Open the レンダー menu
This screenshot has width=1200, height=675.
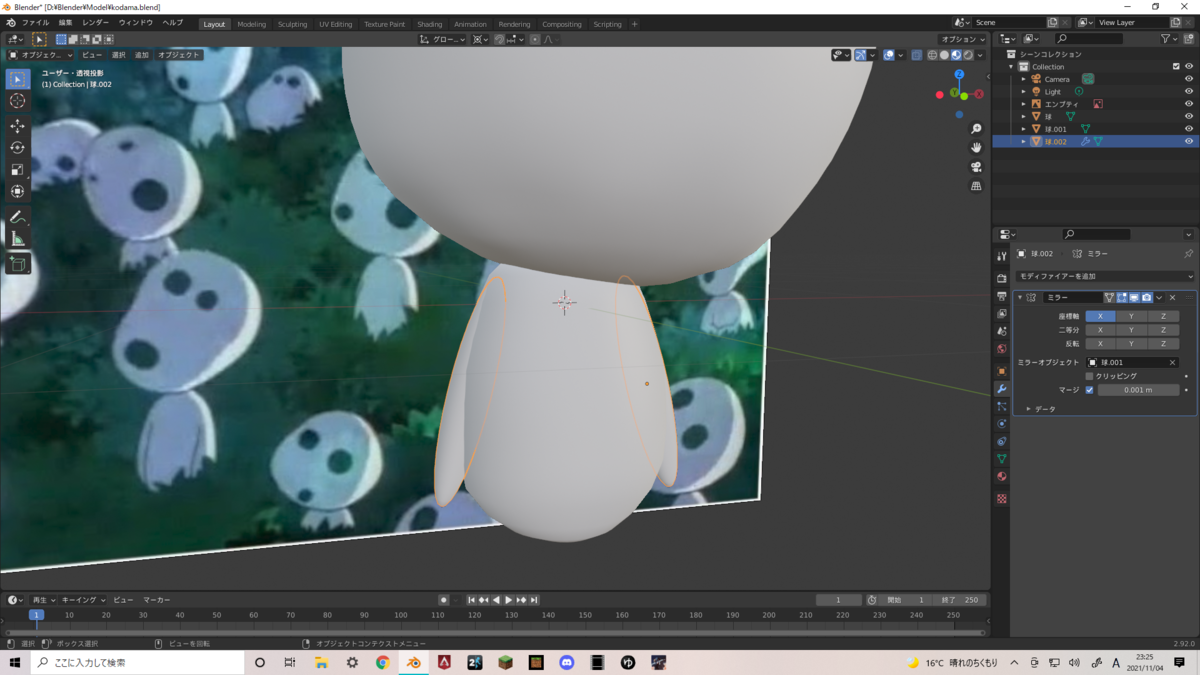click(95, 23)
